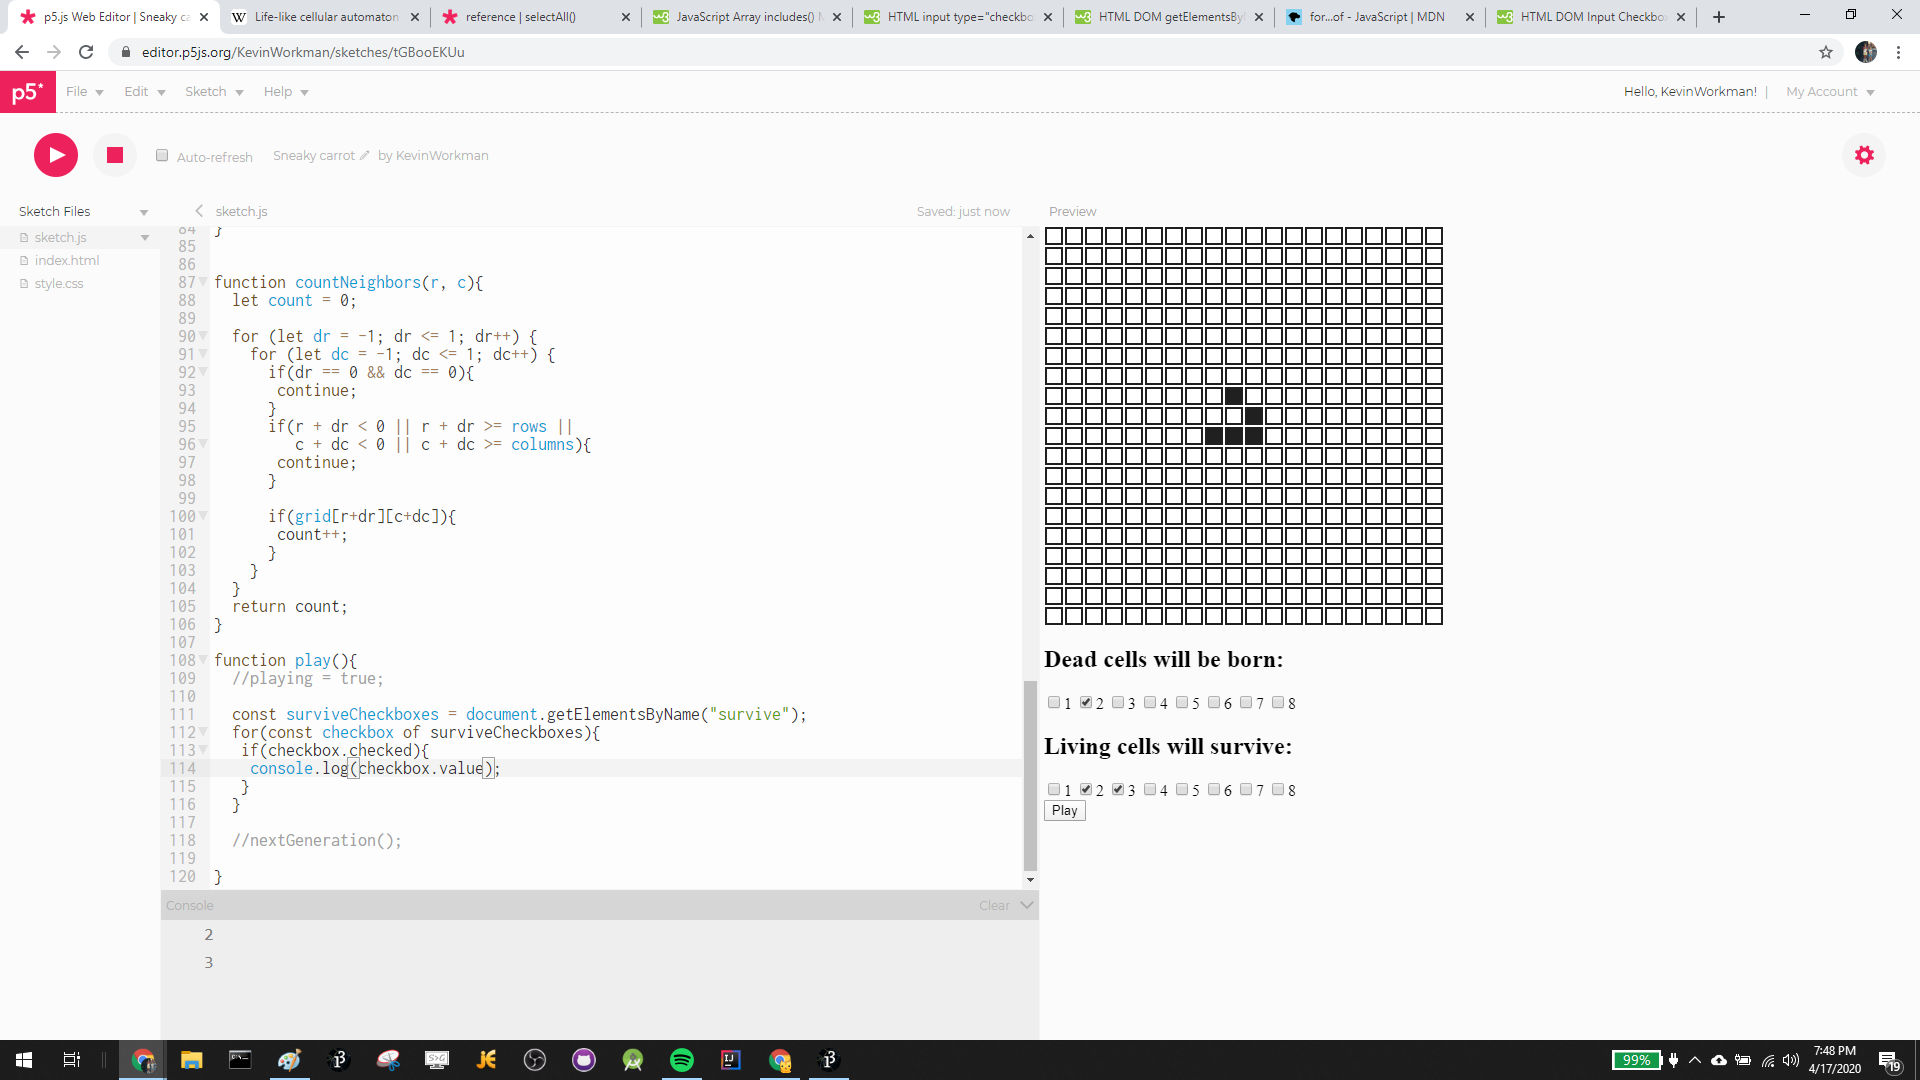Open the editor settings gear
This screenshot has height=1080, width=1920.
[x=1864, y=155]
